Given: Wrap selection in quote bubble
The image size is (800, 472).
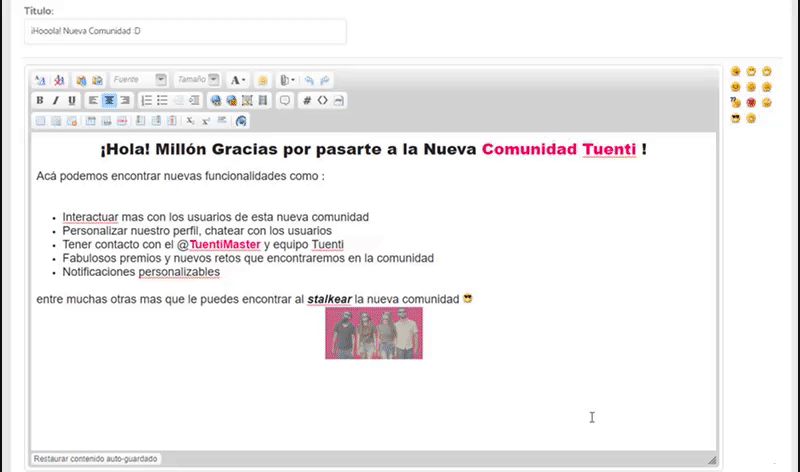Looking at the screenshot, I should click(285, 101).
